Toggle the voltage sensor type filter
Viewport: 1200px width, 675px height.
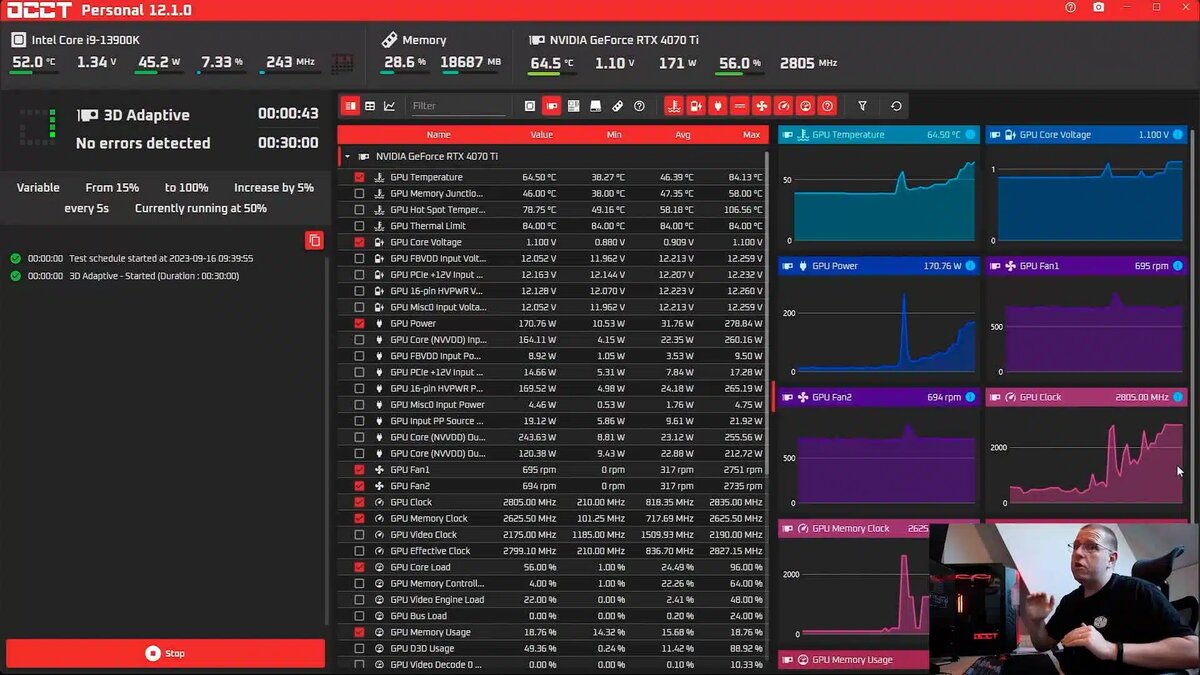[696, 106]
